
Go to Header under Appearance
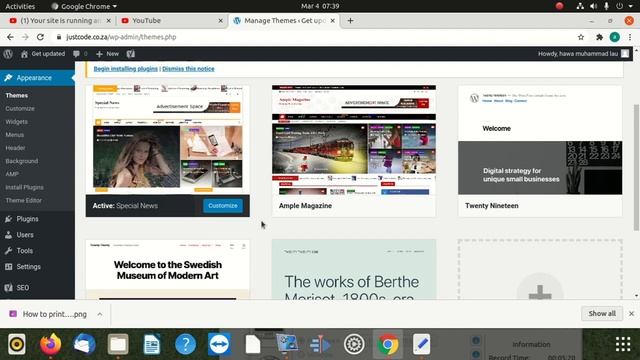16,148
